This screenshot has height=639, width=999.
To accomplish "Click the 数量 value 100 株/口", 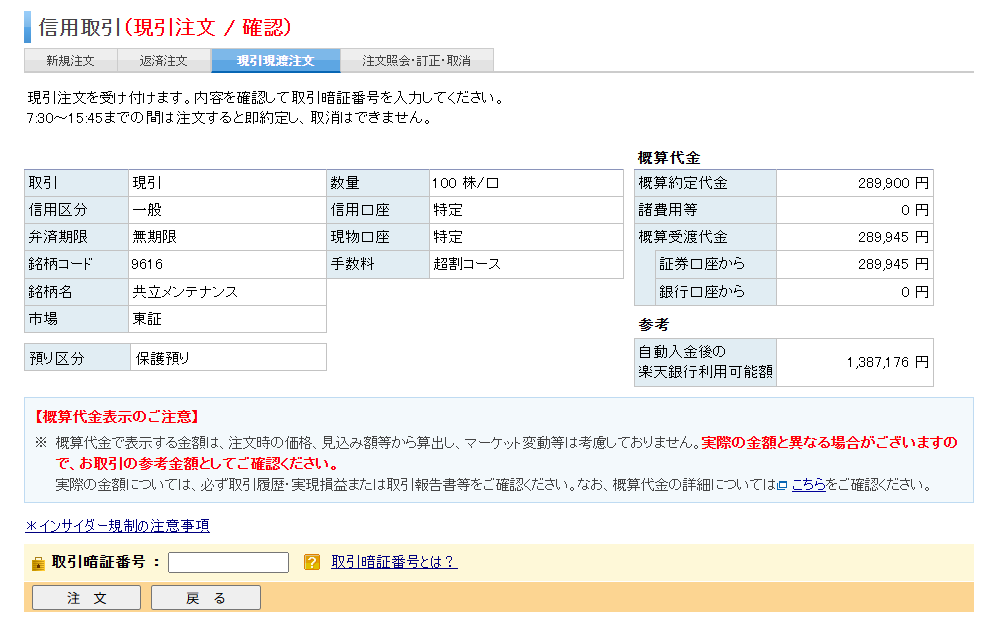I will click(x=465, y=184).
